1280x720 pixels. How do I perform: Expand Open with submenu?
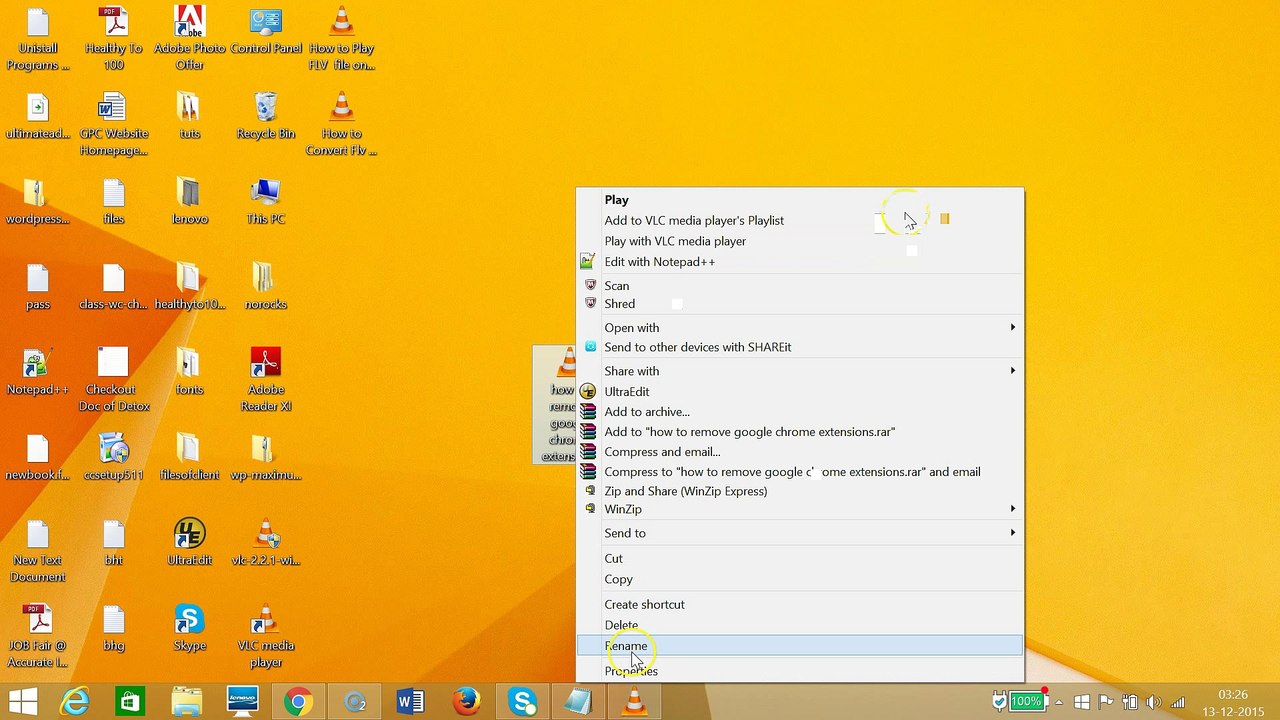click(x=800, y=328)
